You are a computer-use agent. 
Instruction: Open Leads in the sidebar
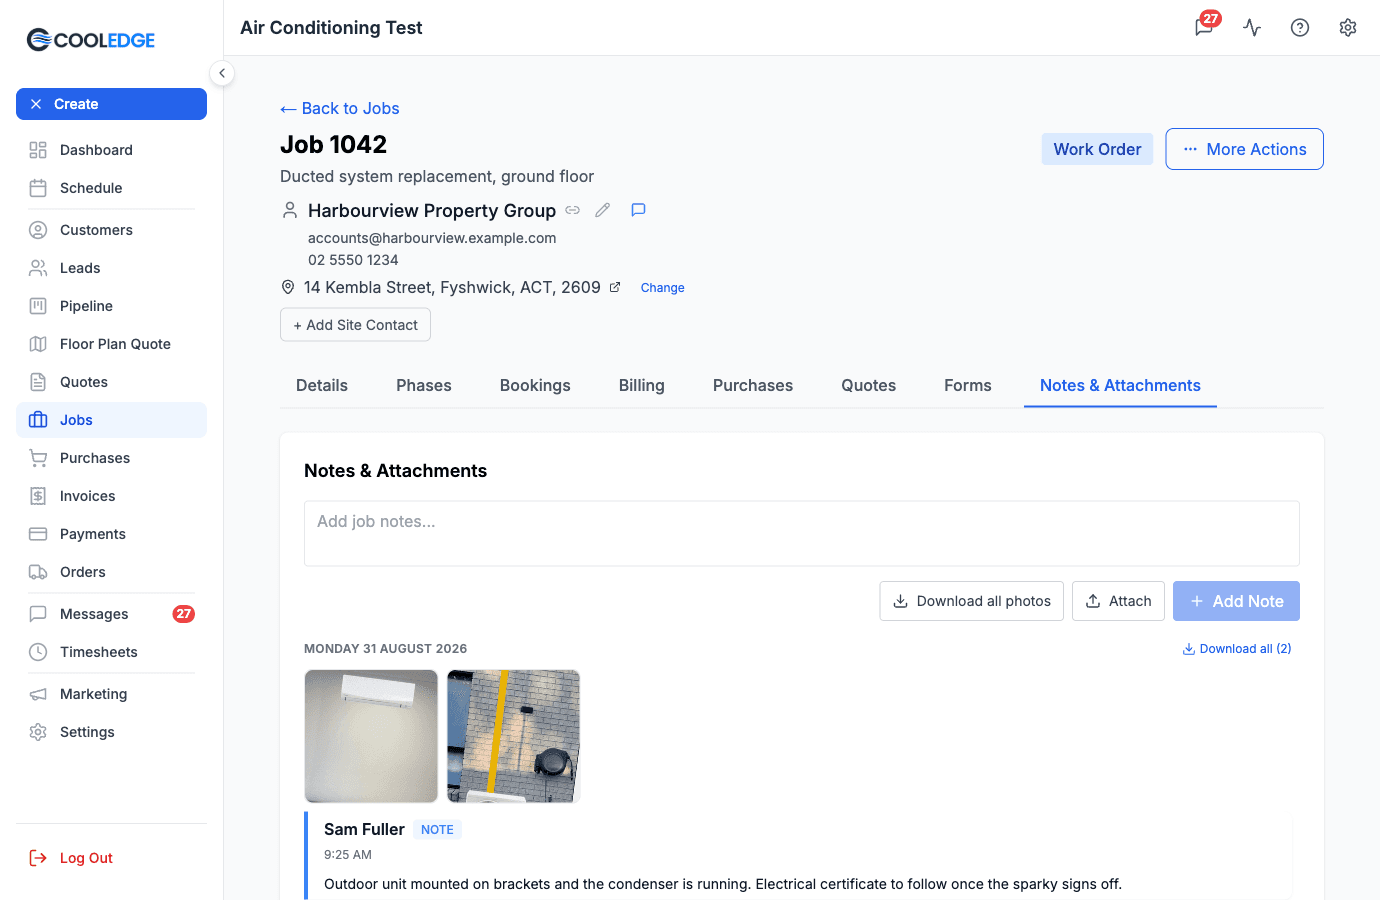111,268
